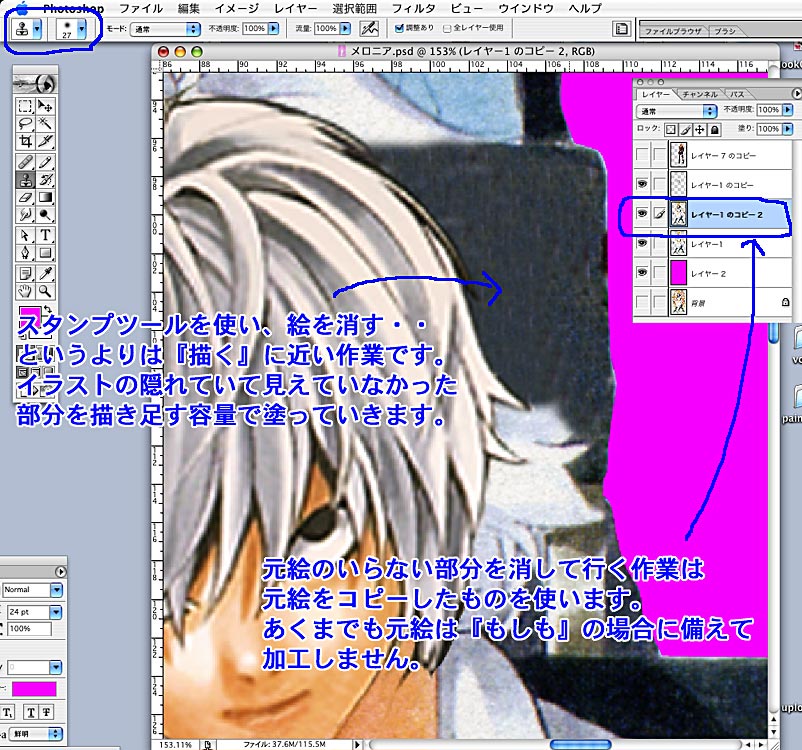802x750 pixels.
Task: Select the Path Selection arrow tool
Action: [x=25, y=235]
